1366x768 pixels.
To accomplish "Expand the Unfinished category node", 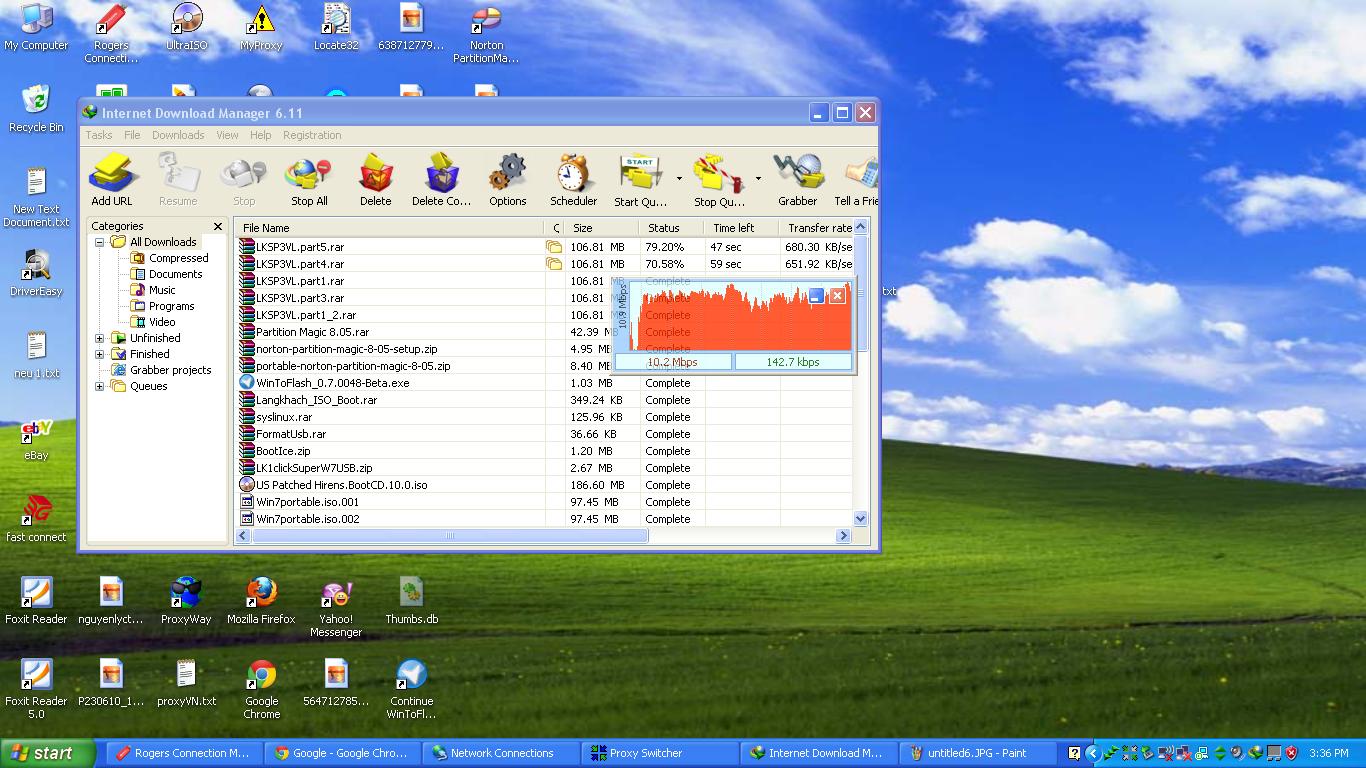I will coord(100,338).
